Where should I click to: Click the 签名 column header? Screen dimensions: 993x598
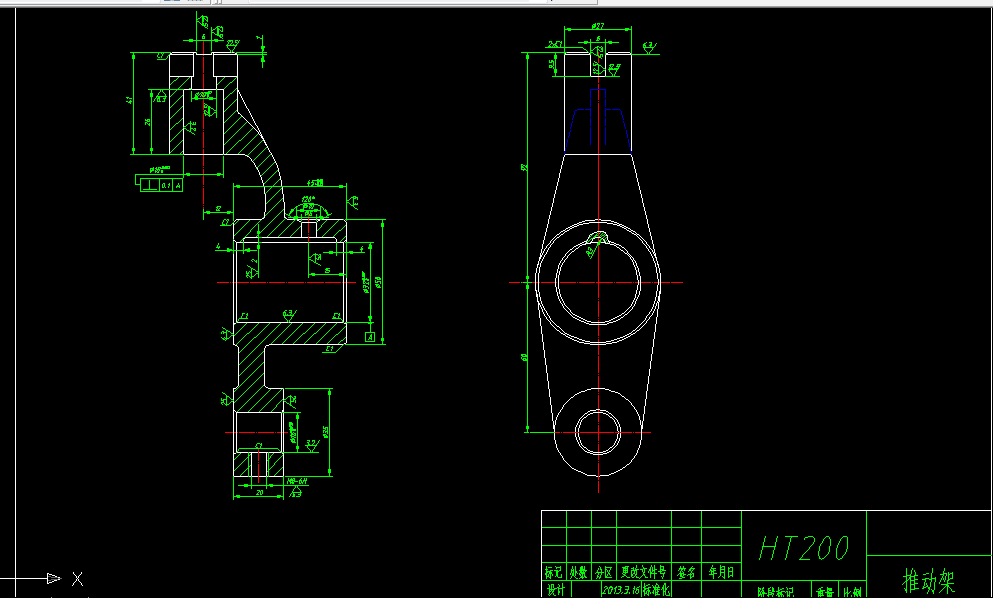coord(686,572)
